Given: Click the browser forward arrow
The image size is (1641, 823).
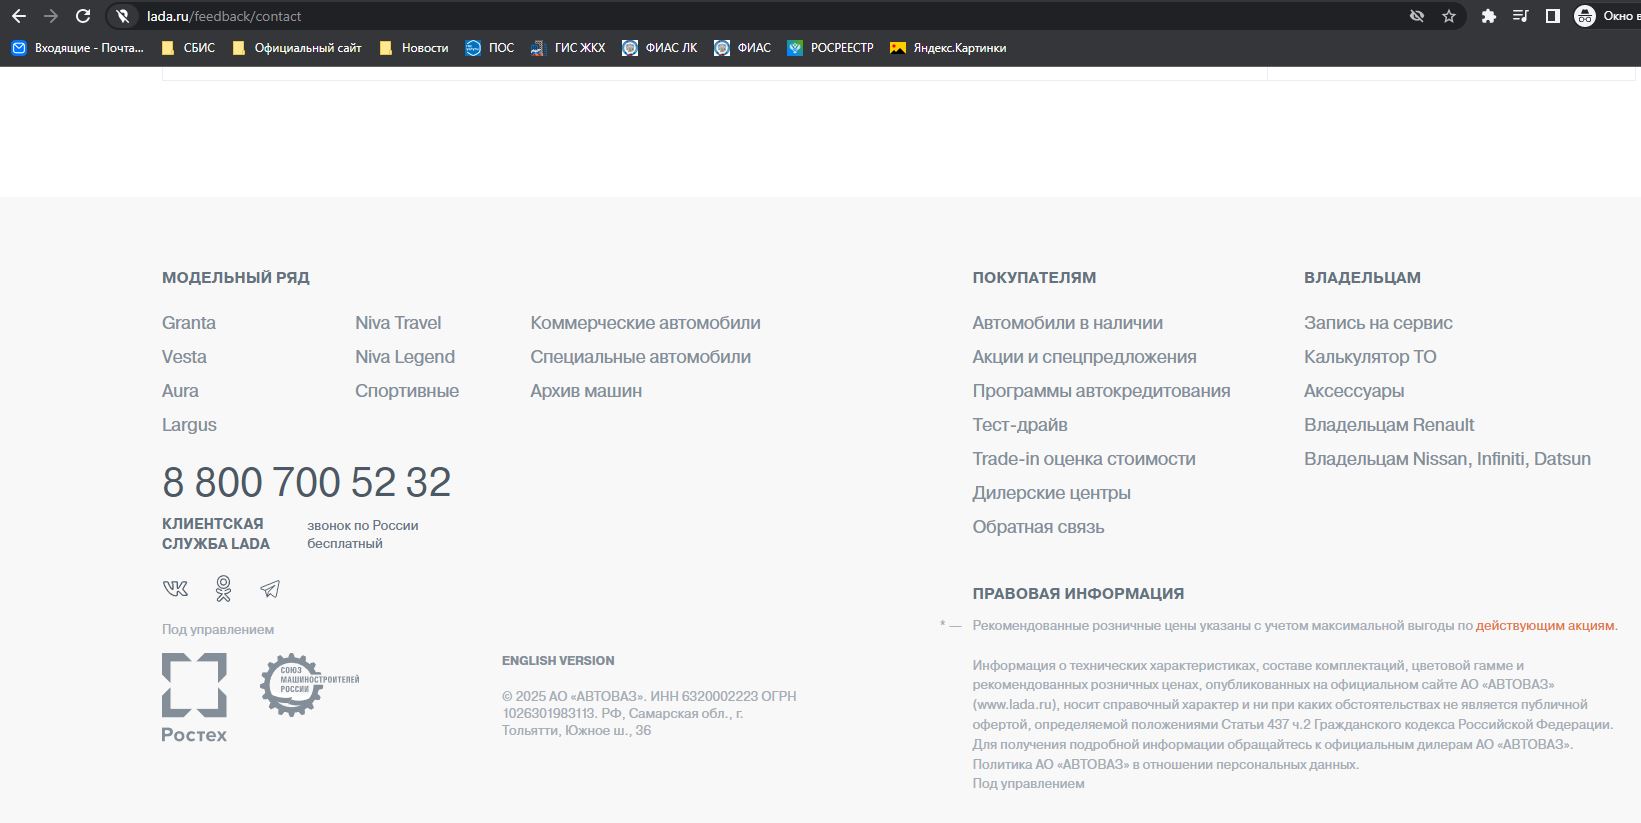Looking at the screenshot, I should [x=51, y=16].
